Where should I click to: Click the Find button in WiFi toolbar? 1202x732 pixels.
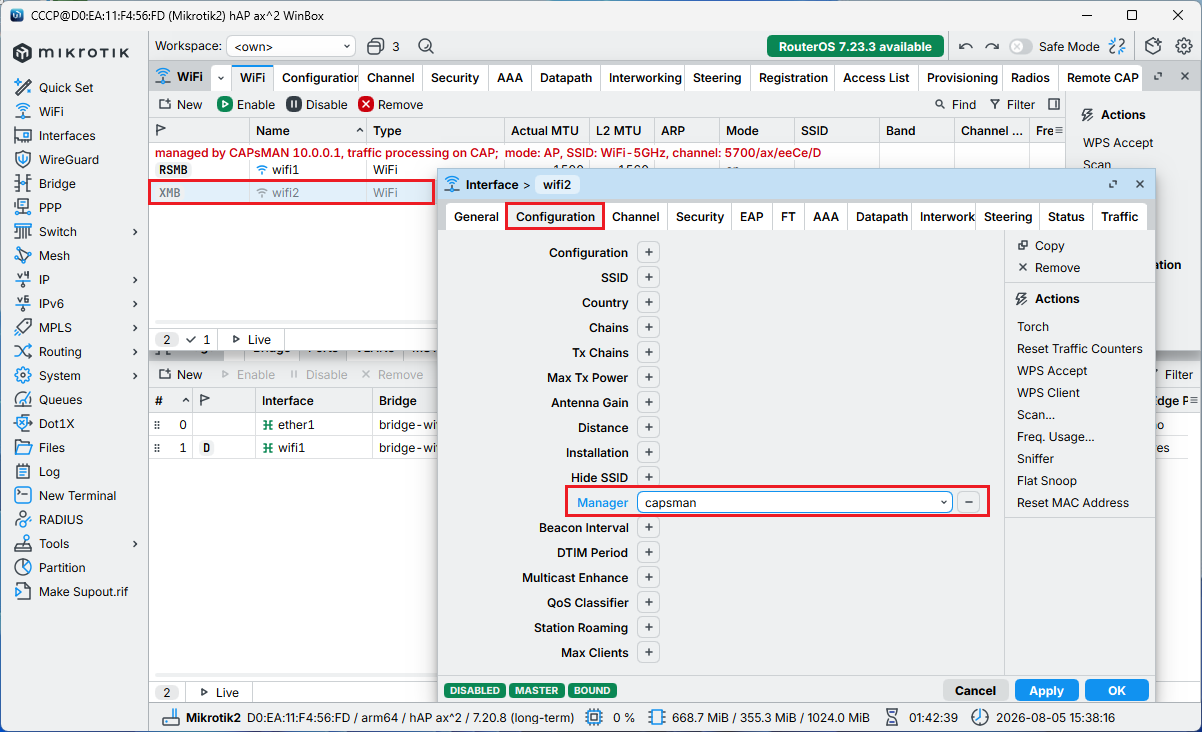coord(955,104)
